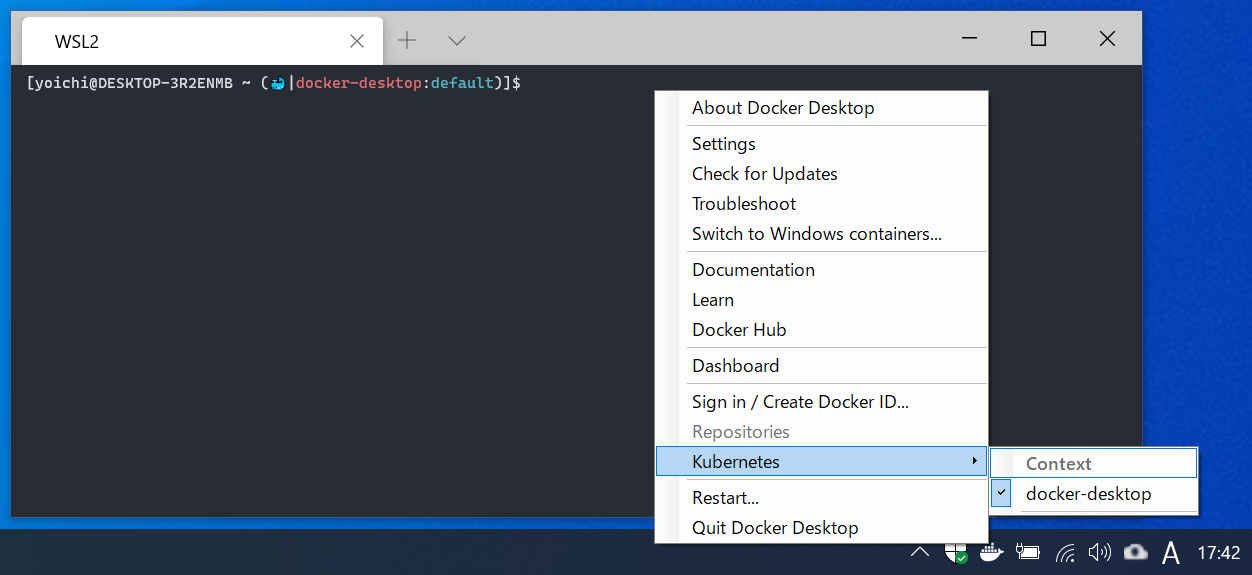Screen dimensions: 1252x575
Task: Select Learn menu entry
Action: tap(821, 300)
